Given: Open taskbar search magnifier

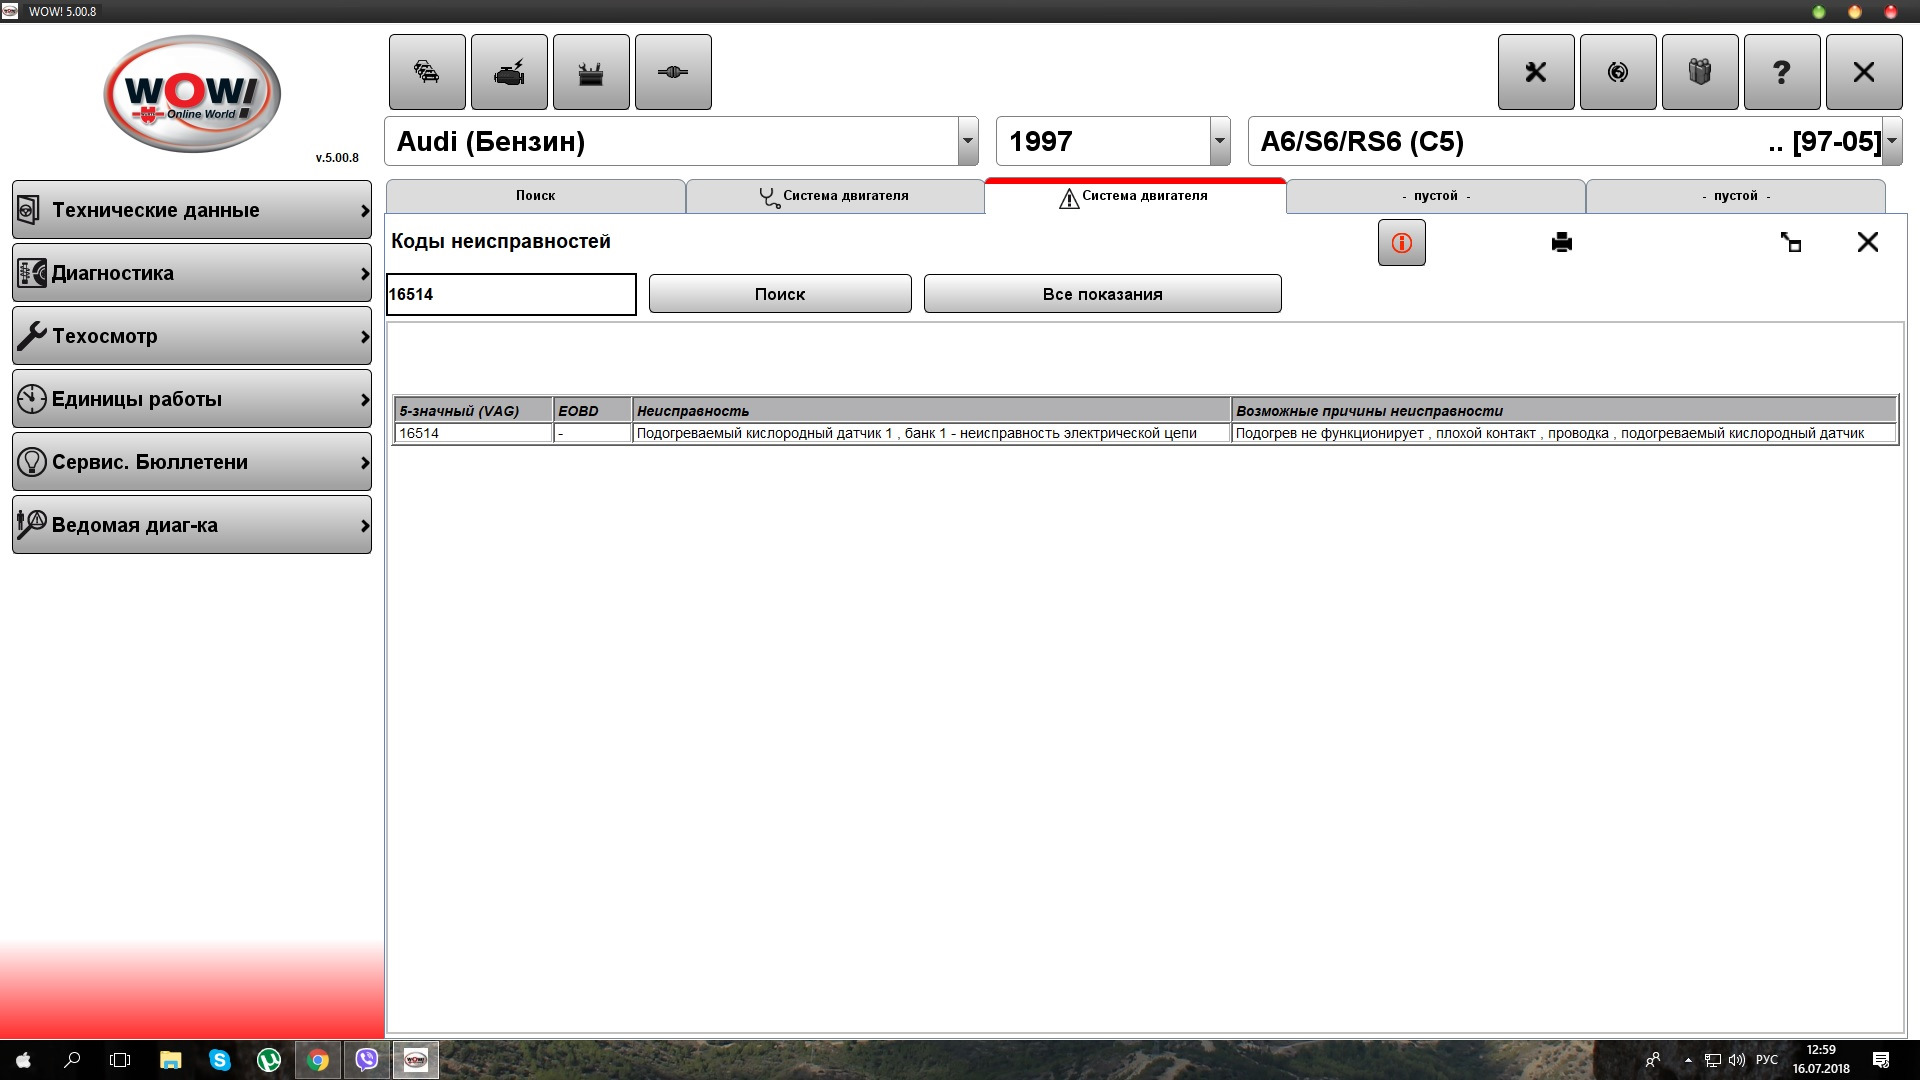Looking at the screenshot, I should coord(72,1060).
